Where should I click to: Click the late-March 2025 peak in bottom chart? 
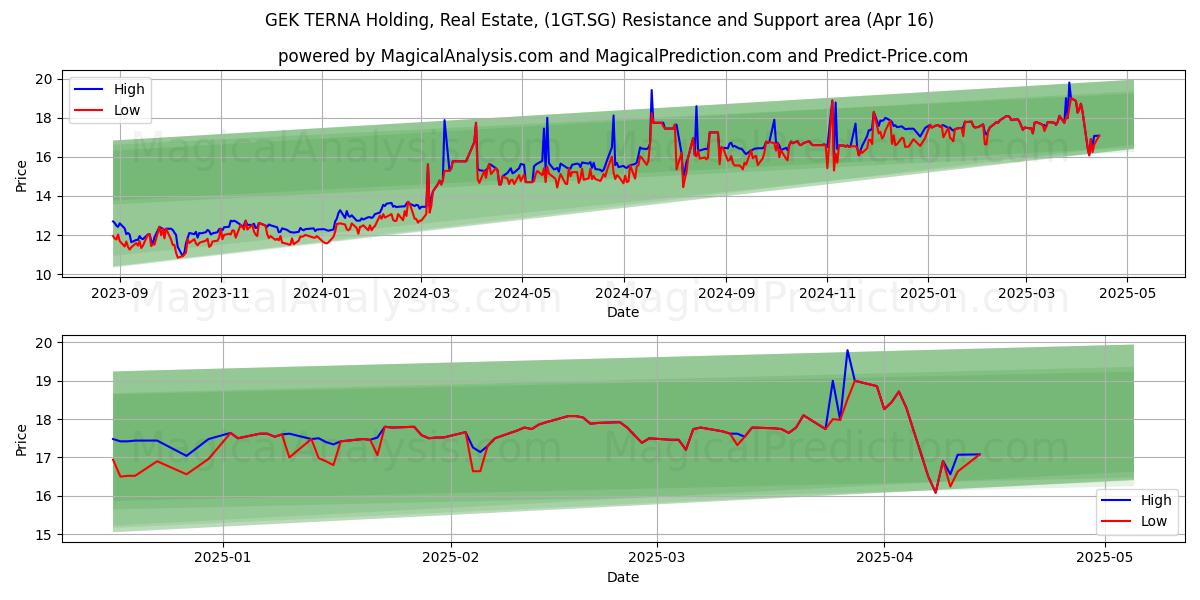(847, 350)
